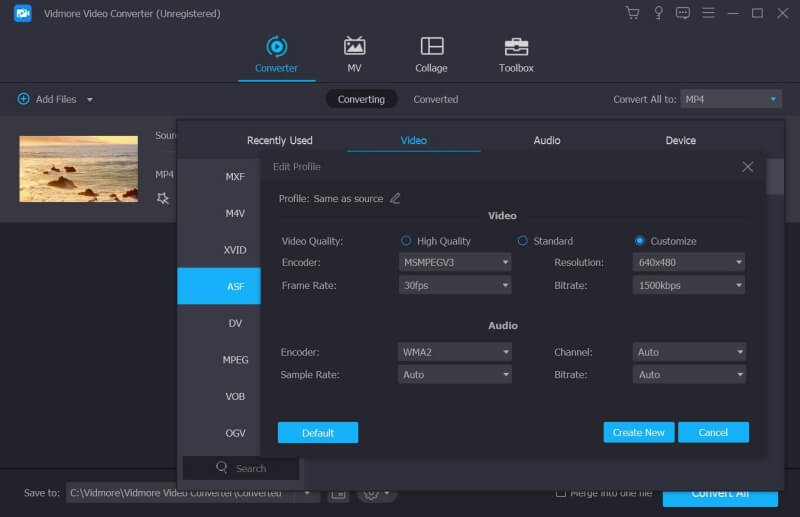Open the Resolution 640x480 dropdown
This screenshot has width=800, height=517.
coord(689,262)
